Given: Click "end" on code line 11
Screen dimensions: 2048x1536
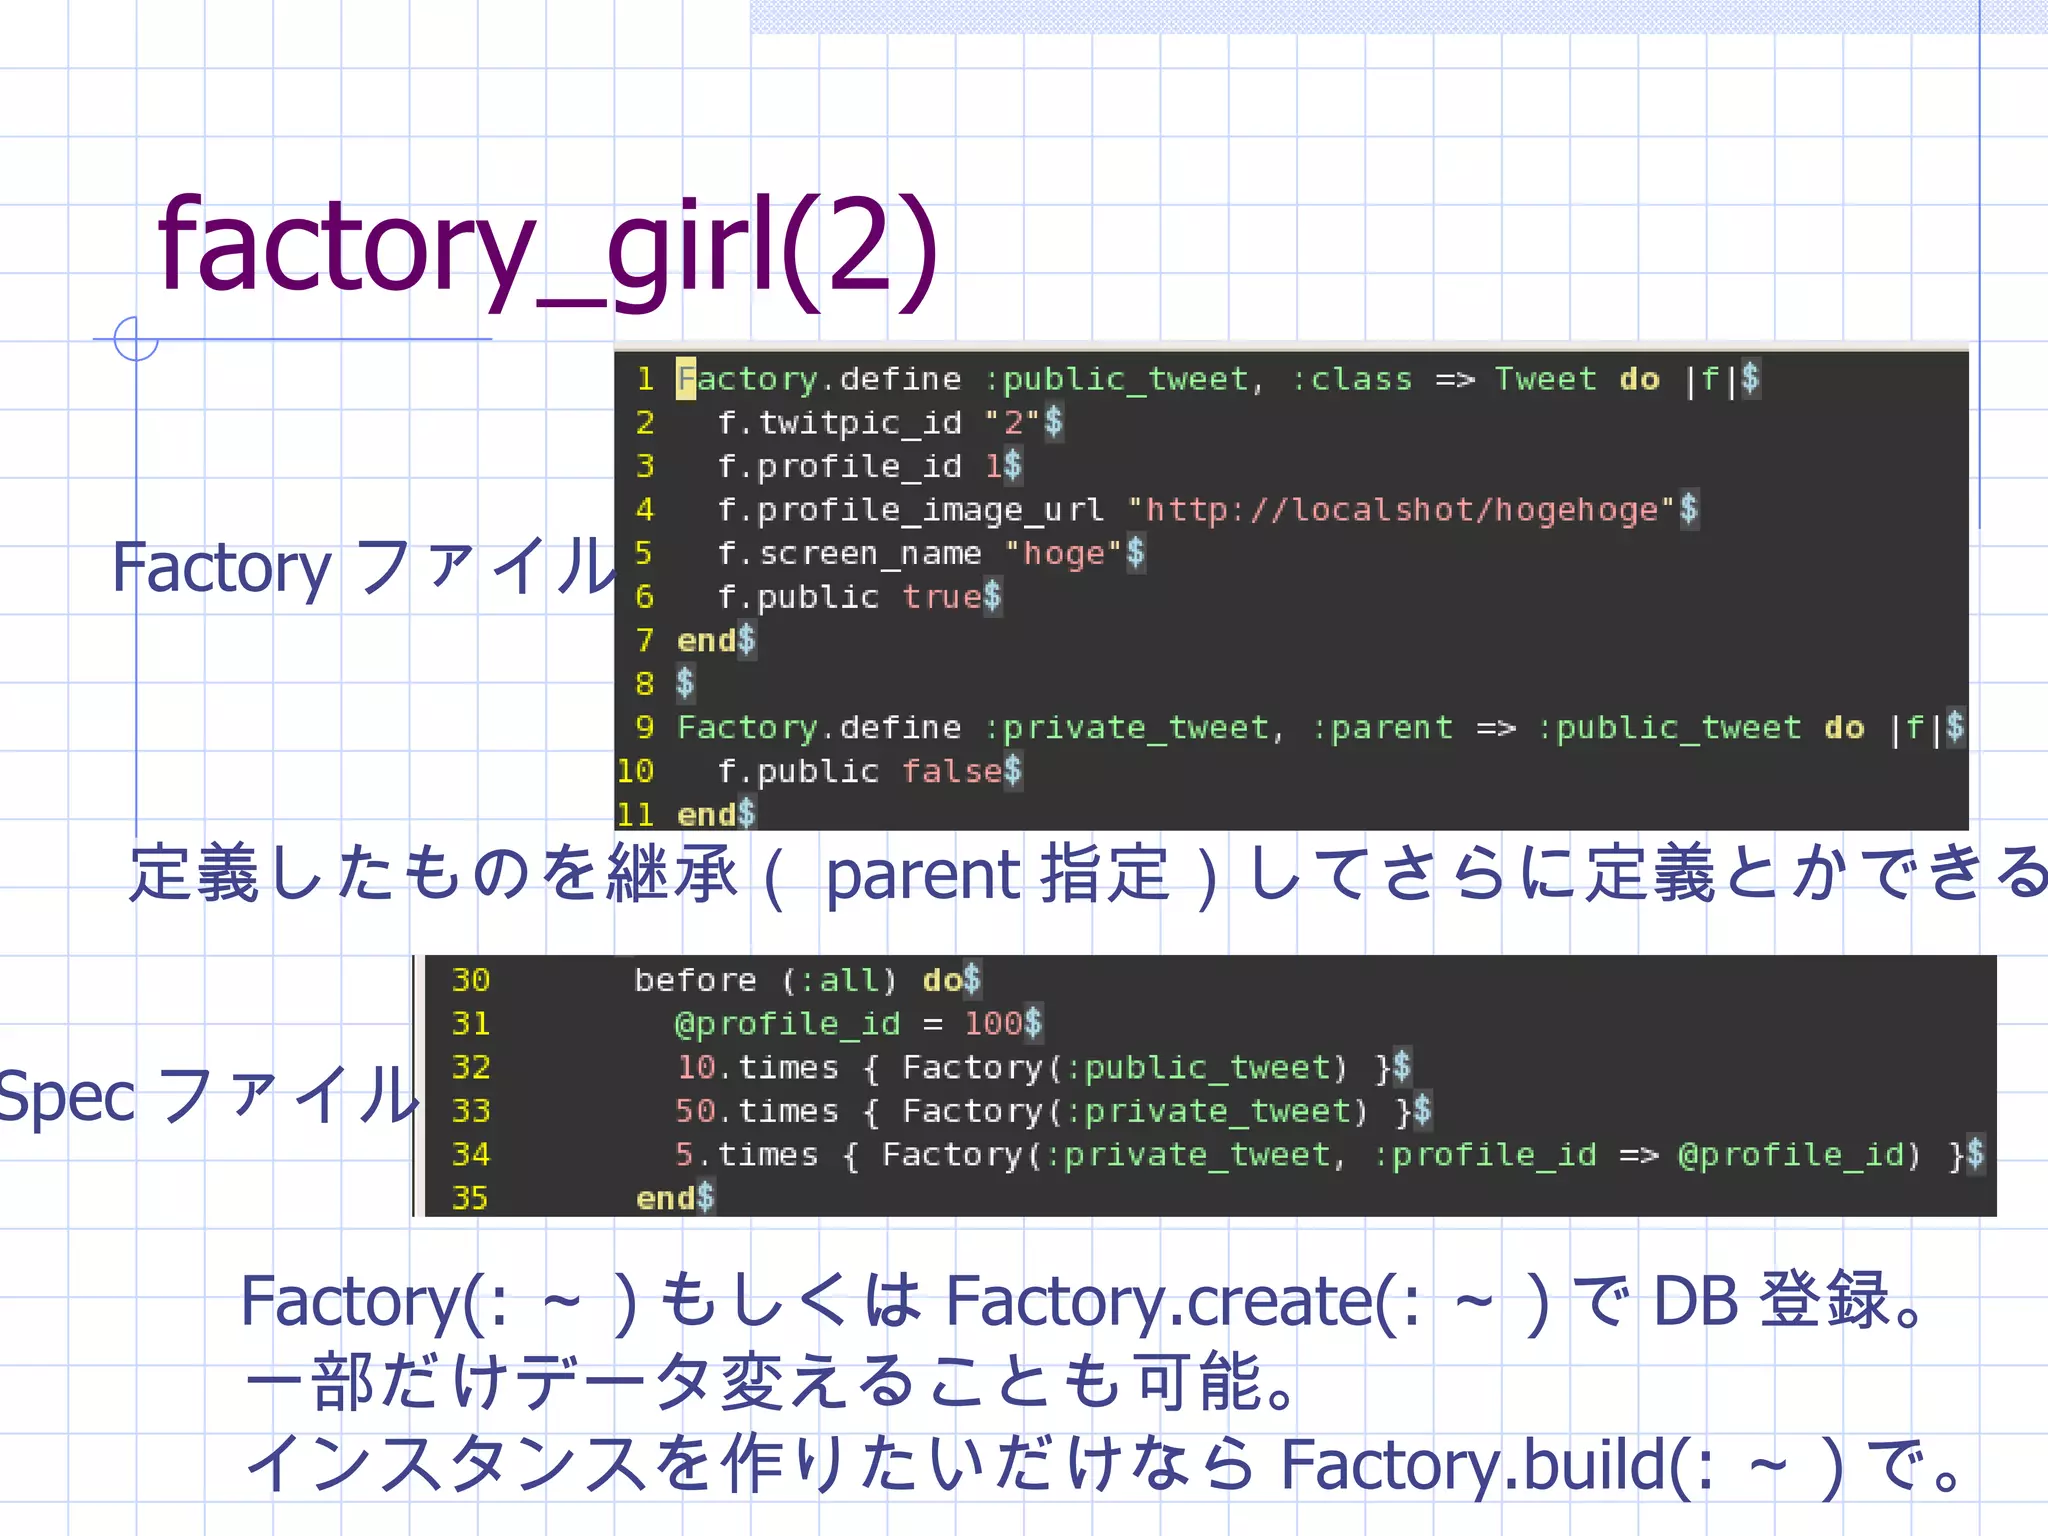Looking at the screenshot, I should tap(715, 814).
